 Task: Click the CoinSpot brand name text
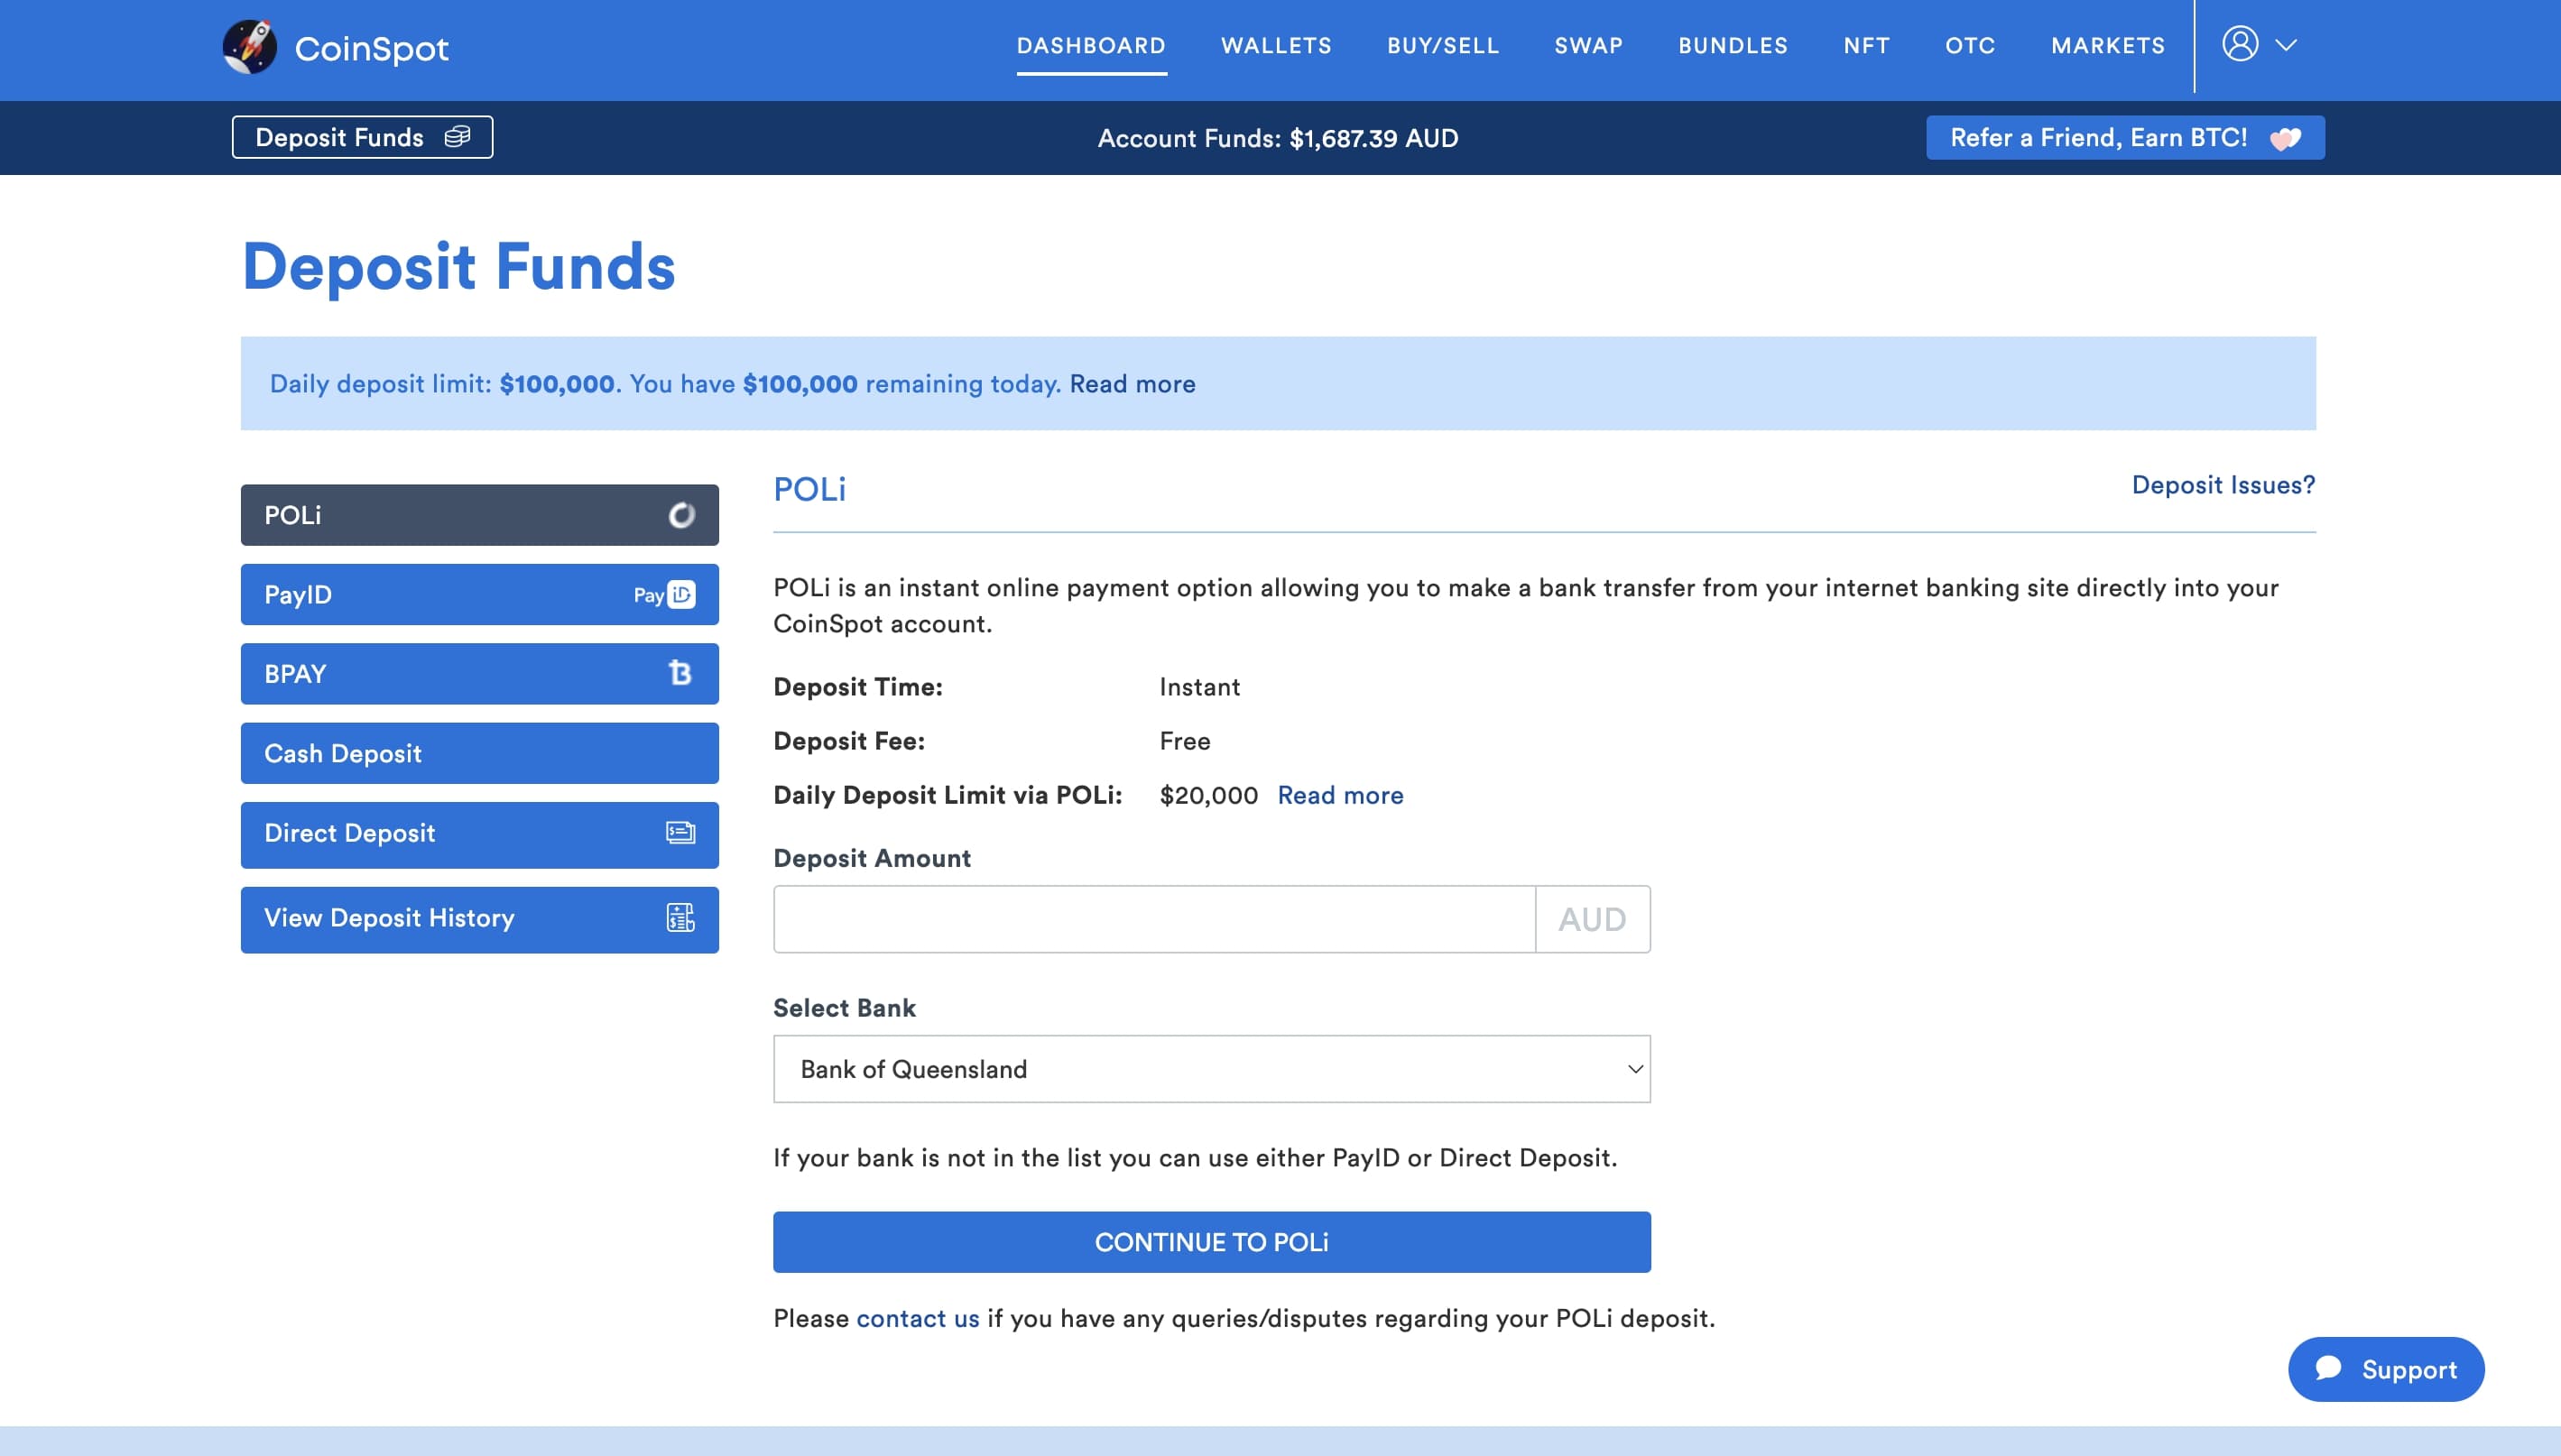(x=371, y=48)
